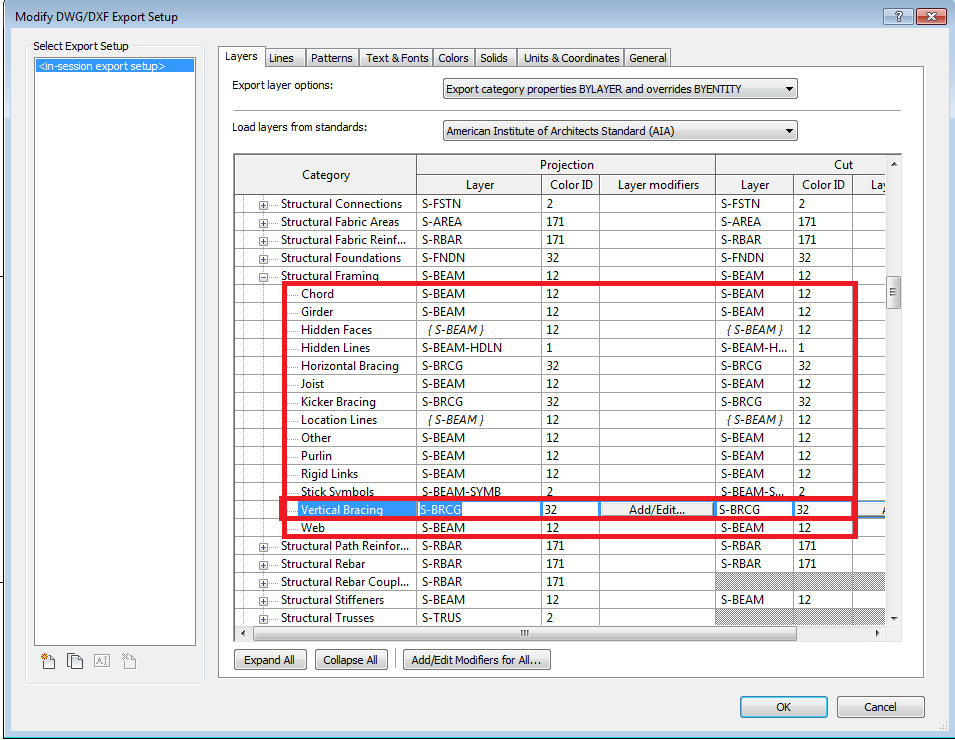The width and height of the screenshot is (955, 740).
Task: Click the S-FSTN projection layer cell
Action: point(479,203)
